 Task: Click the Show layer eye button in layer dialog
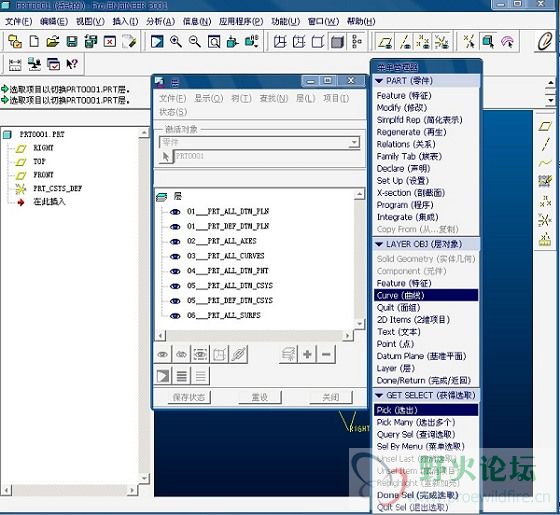163,354
